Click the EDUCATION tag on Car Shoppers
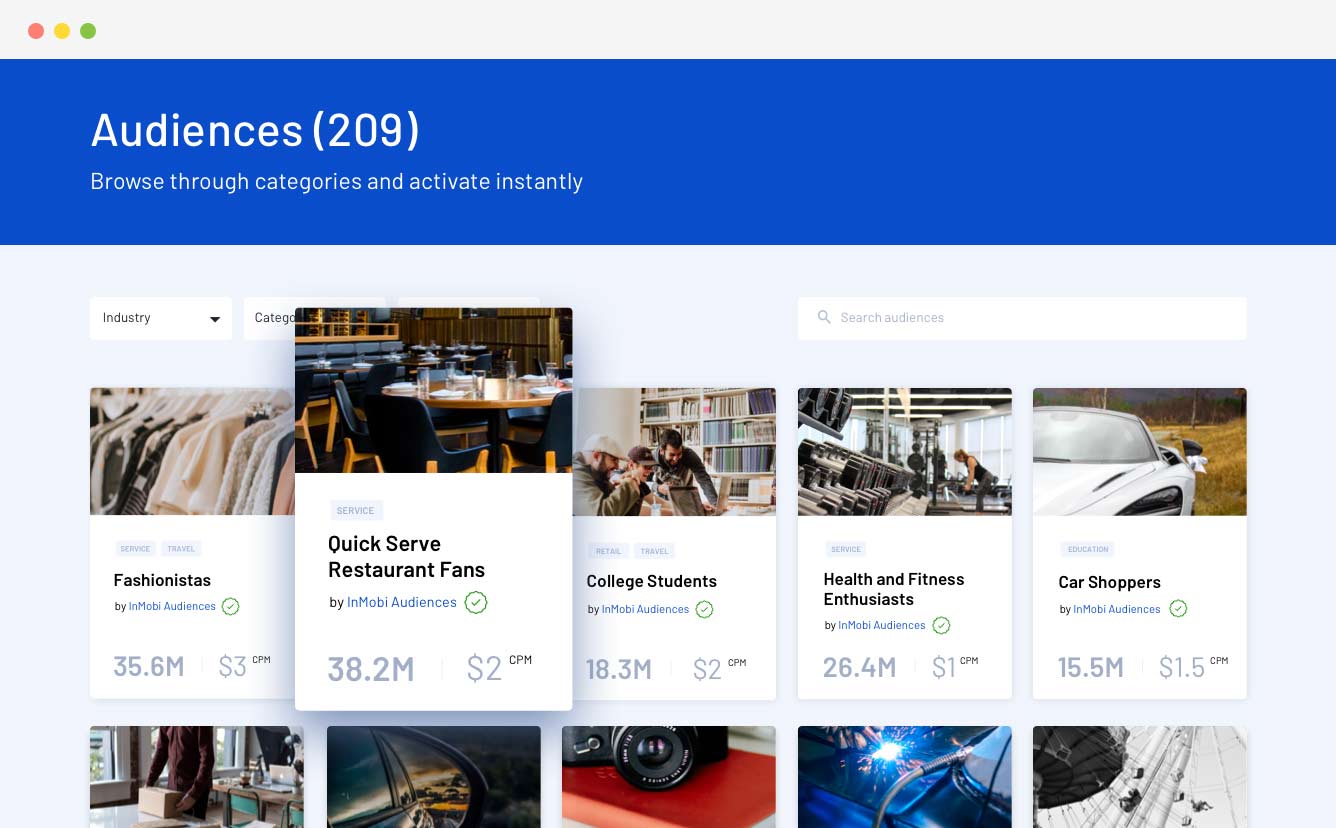 click(1088, 549)
